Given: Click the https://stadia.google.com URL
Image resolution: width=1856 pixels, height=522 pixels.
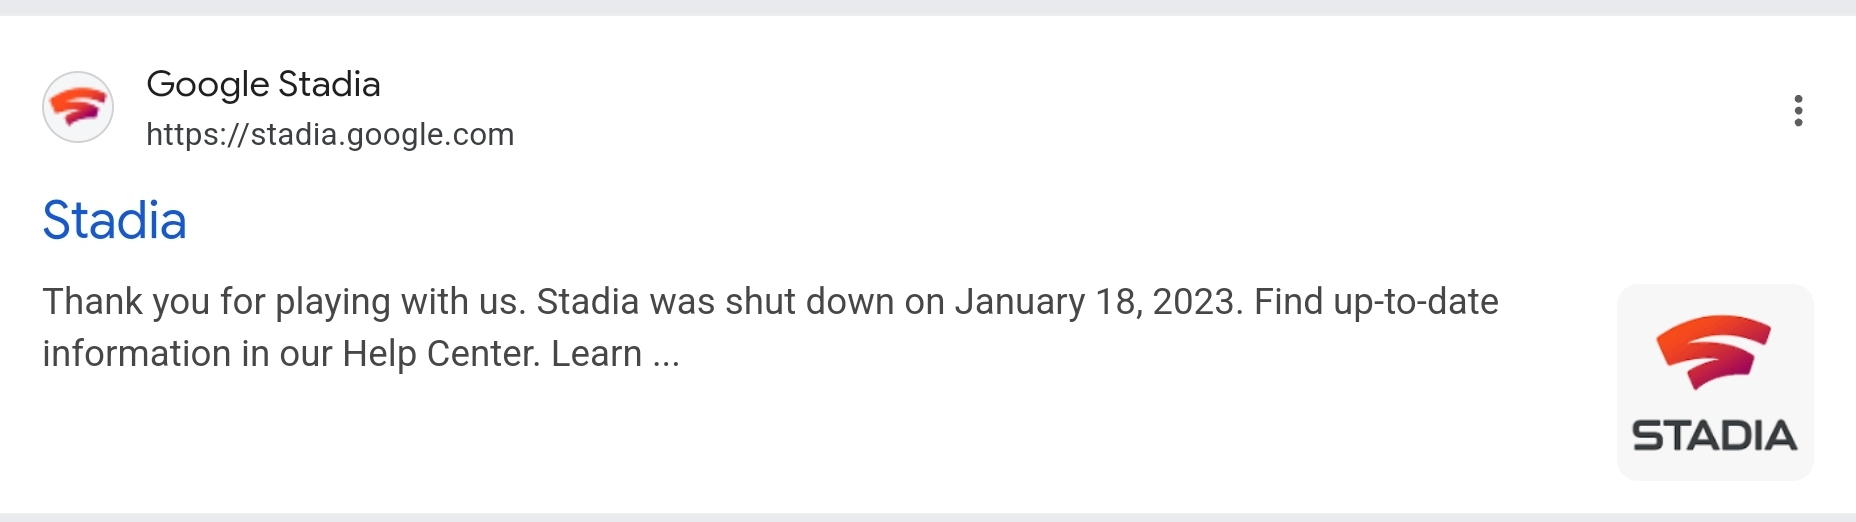Looking at the screenshot, I should tap(330, 134).
